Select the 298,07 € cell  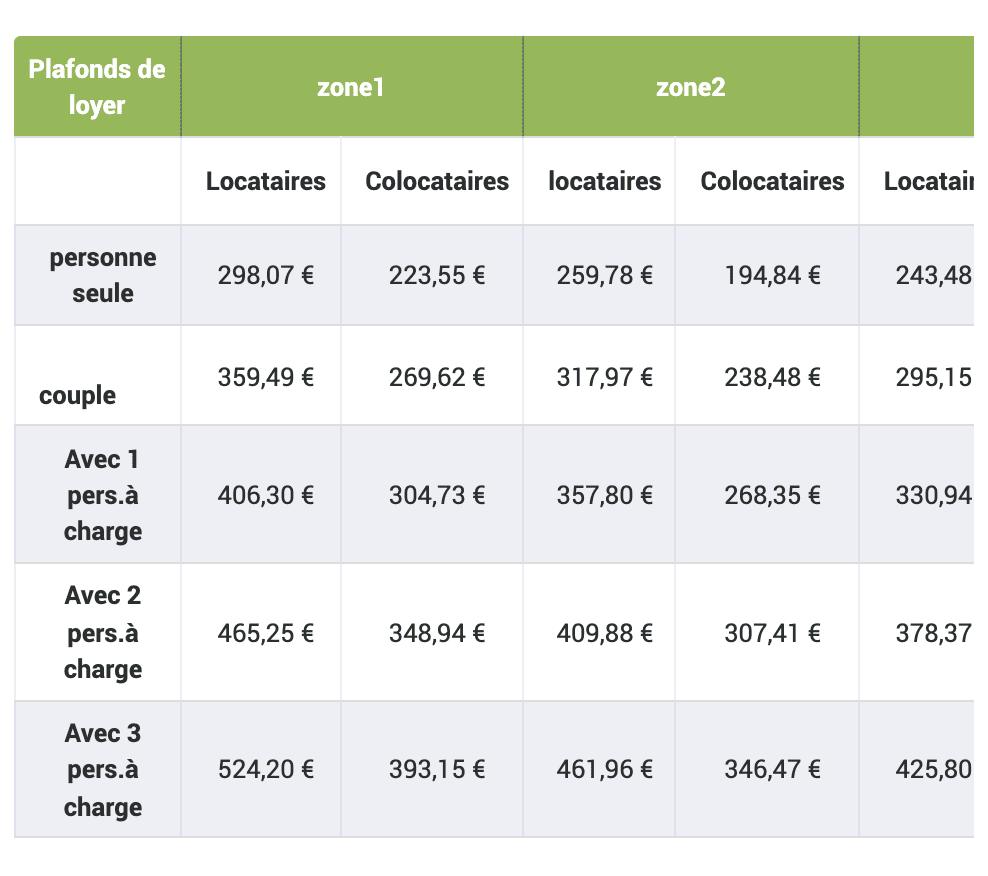coord(266,275)
